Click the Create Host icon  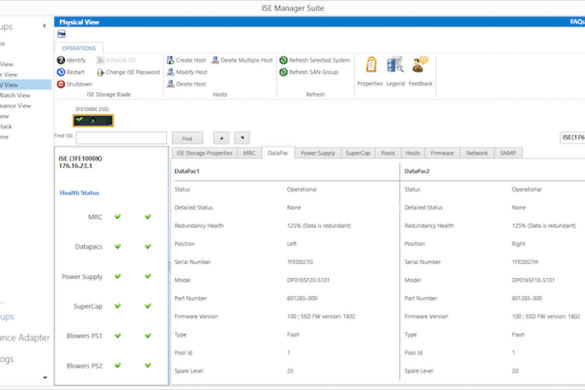[x=171, y=60]
